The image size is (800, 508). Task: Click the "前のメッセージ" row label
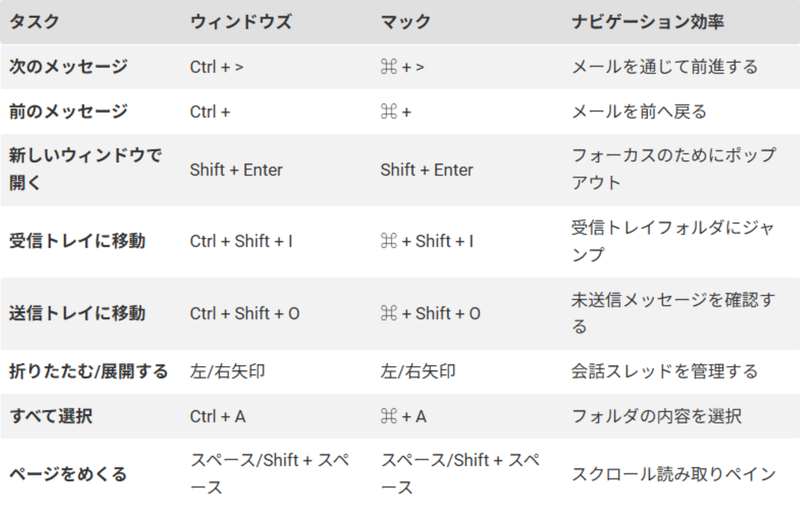click(69, 112)
